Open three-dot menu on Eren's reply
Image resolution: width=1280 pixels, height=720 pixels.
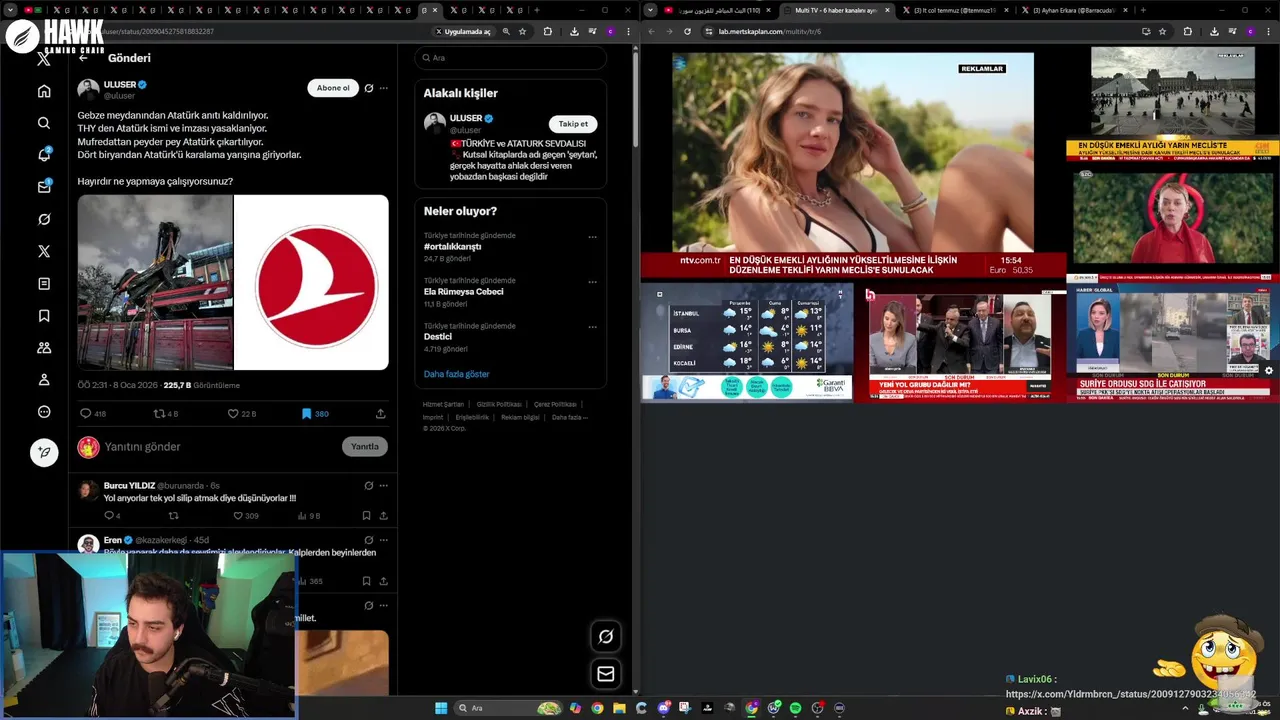383,540
